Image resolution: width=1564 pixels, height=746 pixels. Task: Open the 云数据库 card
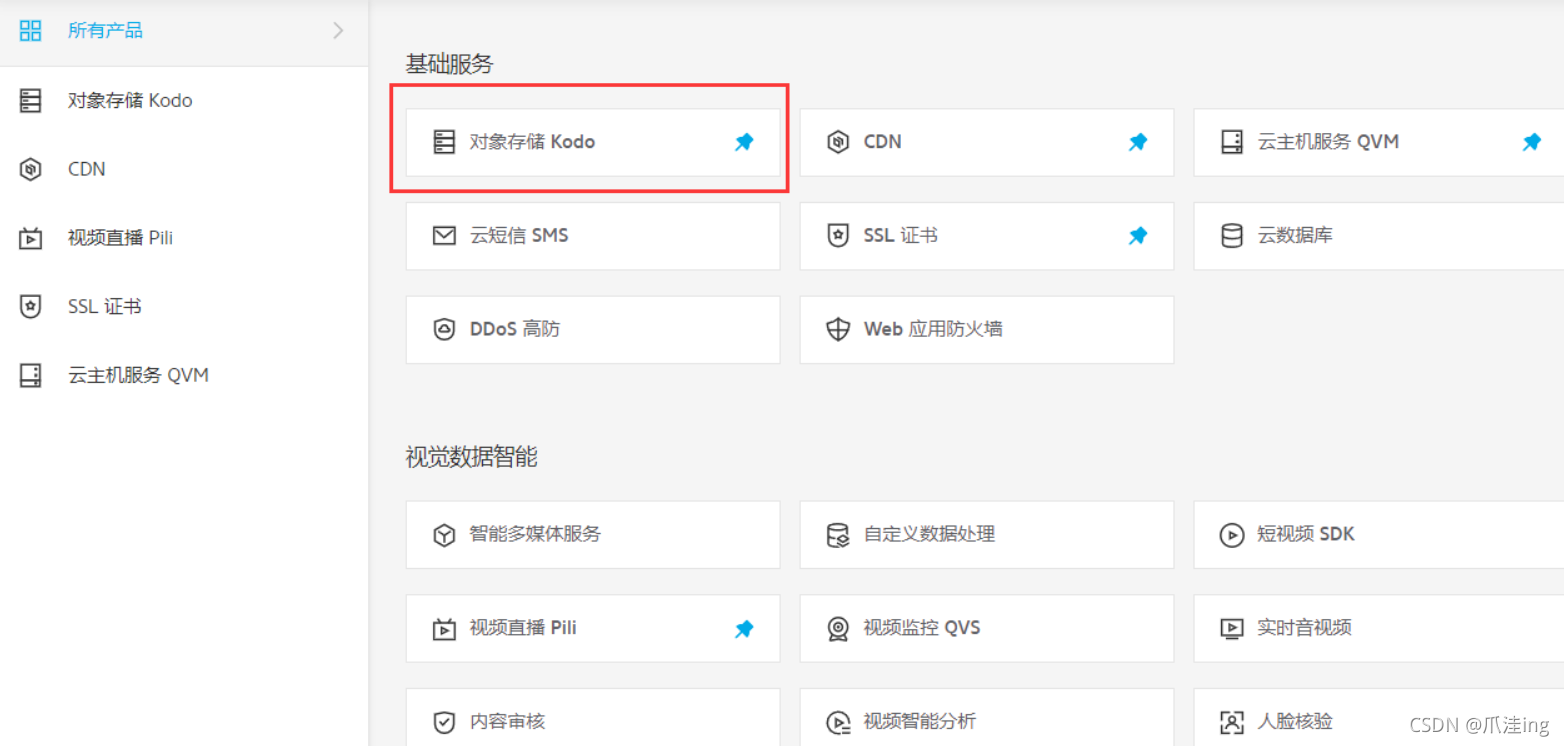[x=1379, y=236]
